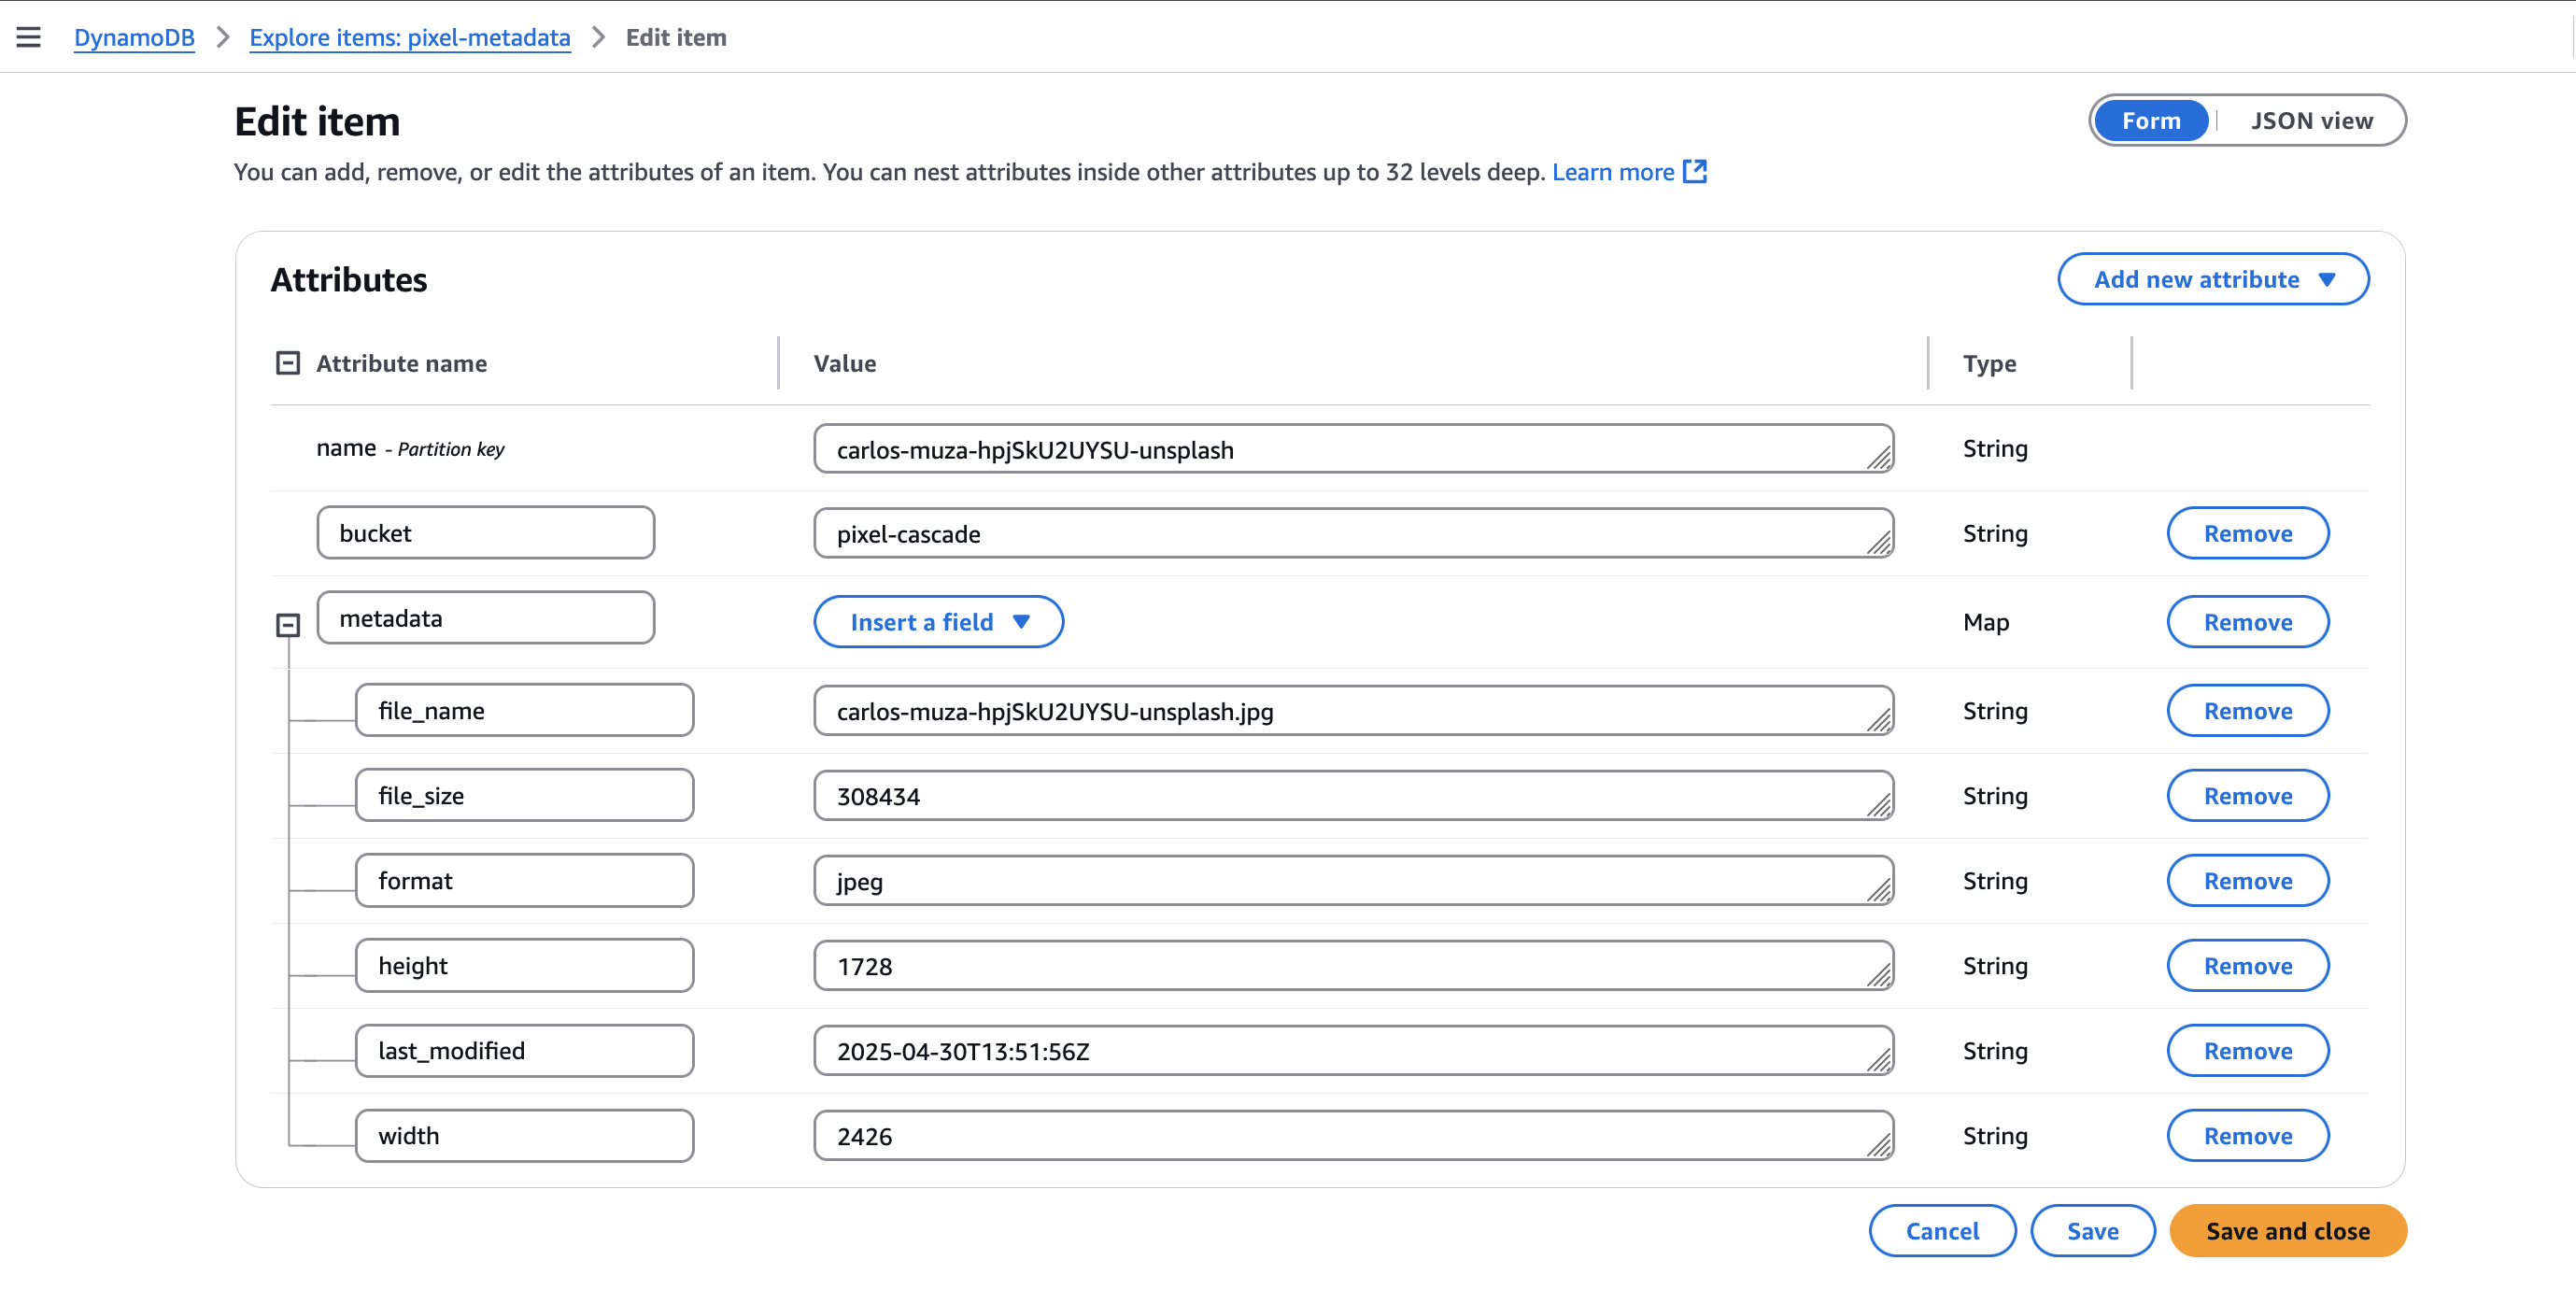Click the Map type label for metadata
Viewport: 2576px width, 1289px height.
1986,622
